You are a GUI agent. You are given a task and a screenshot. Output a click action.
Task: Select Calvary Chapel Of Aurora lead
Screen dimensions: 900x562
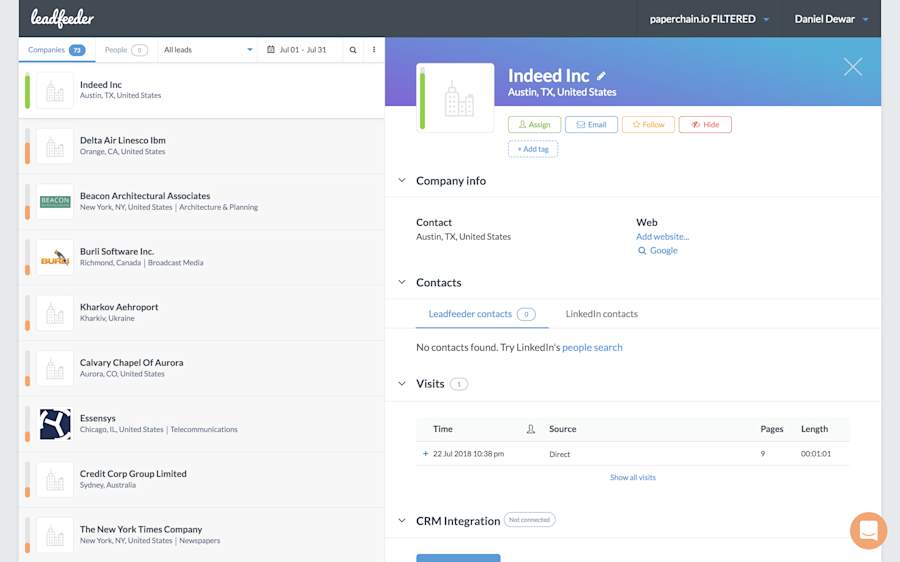[x=201, y=369]
